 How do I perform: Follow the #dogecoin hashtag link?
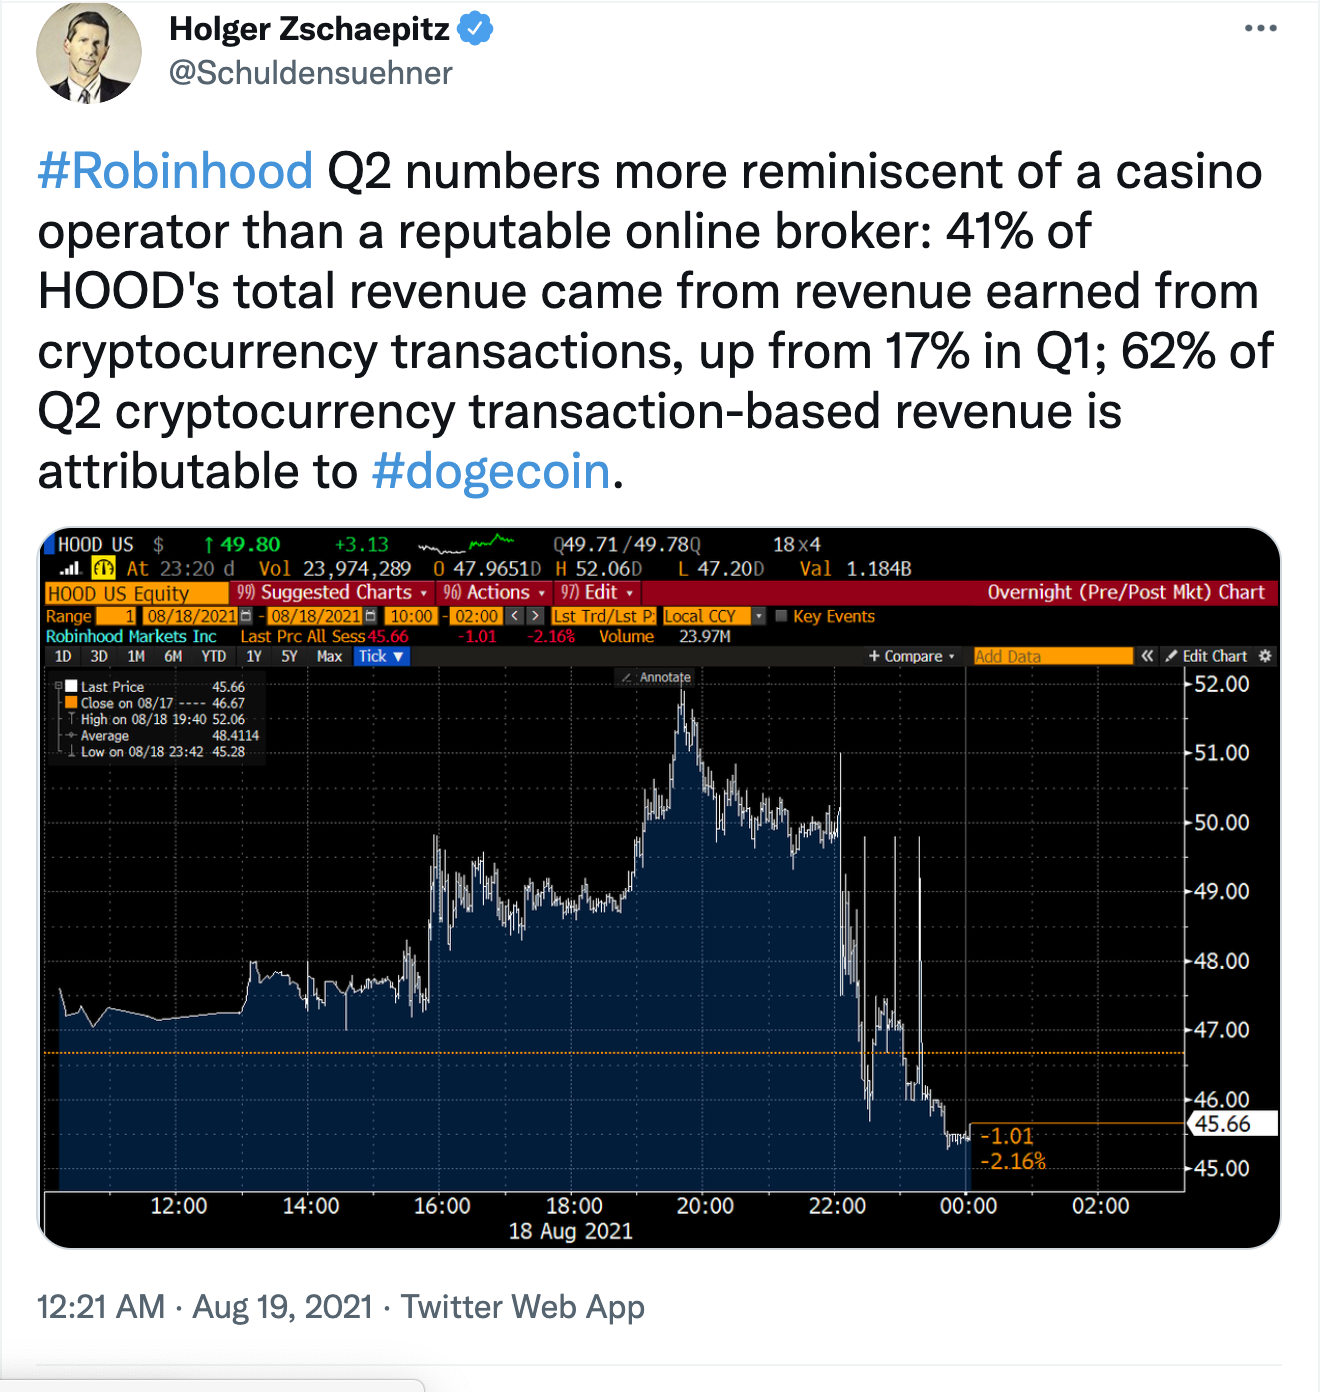pos(491,471)
